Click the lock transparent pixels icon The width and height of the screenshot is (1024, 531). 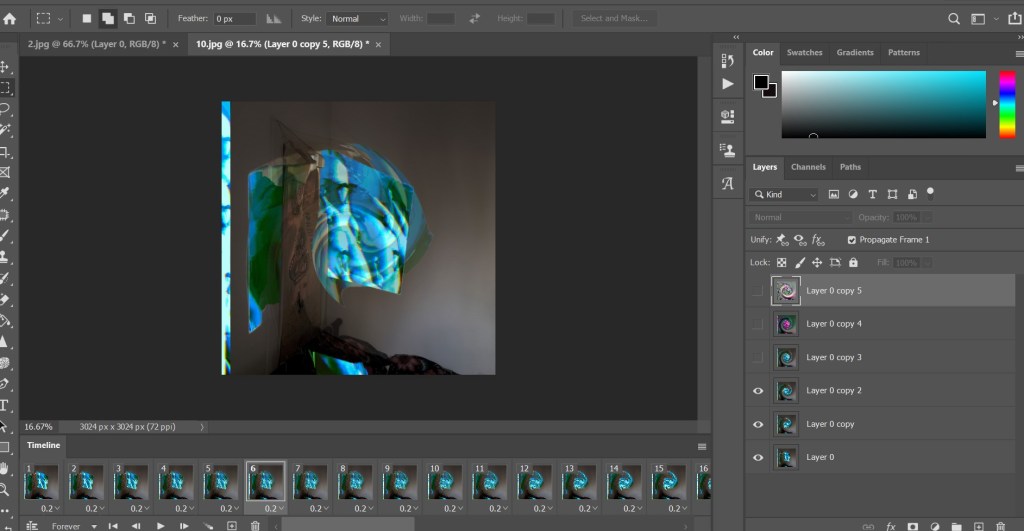coord(781,262)
